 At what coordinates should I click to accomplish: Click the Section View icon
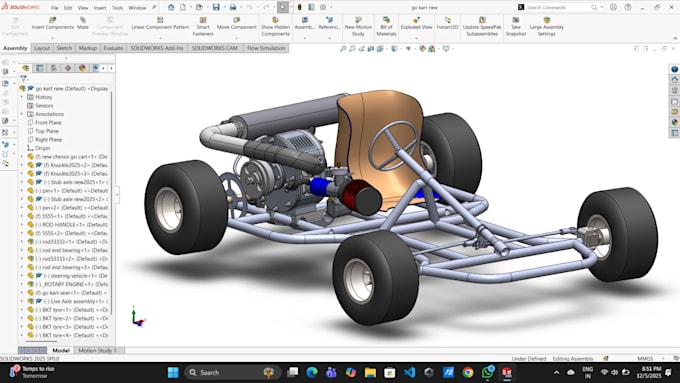[x=371, y=49]
